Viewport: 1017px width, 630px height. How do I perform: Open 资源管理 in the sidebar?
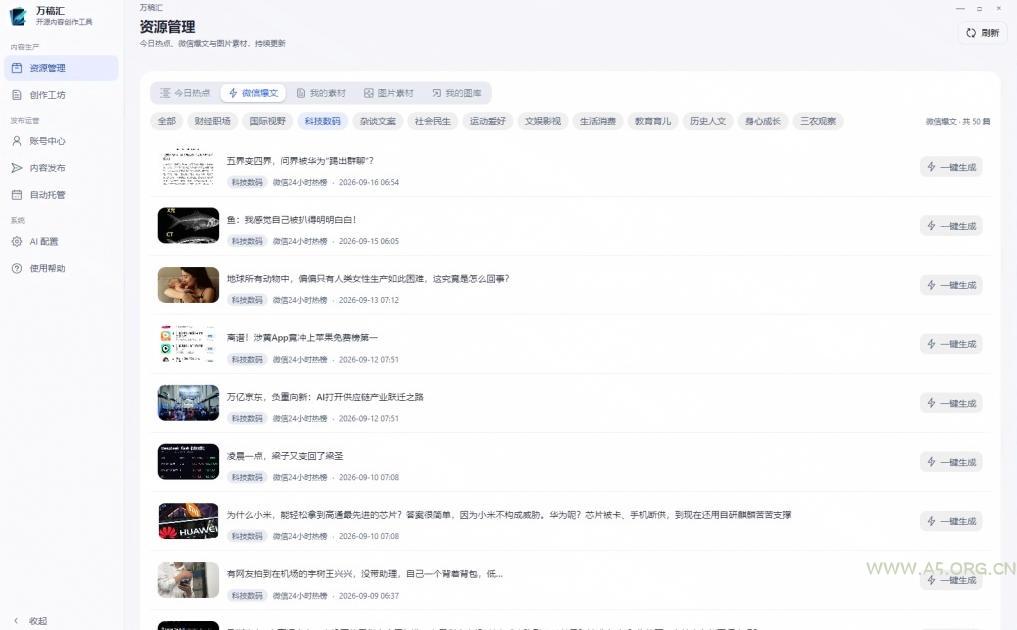[61, 68]
